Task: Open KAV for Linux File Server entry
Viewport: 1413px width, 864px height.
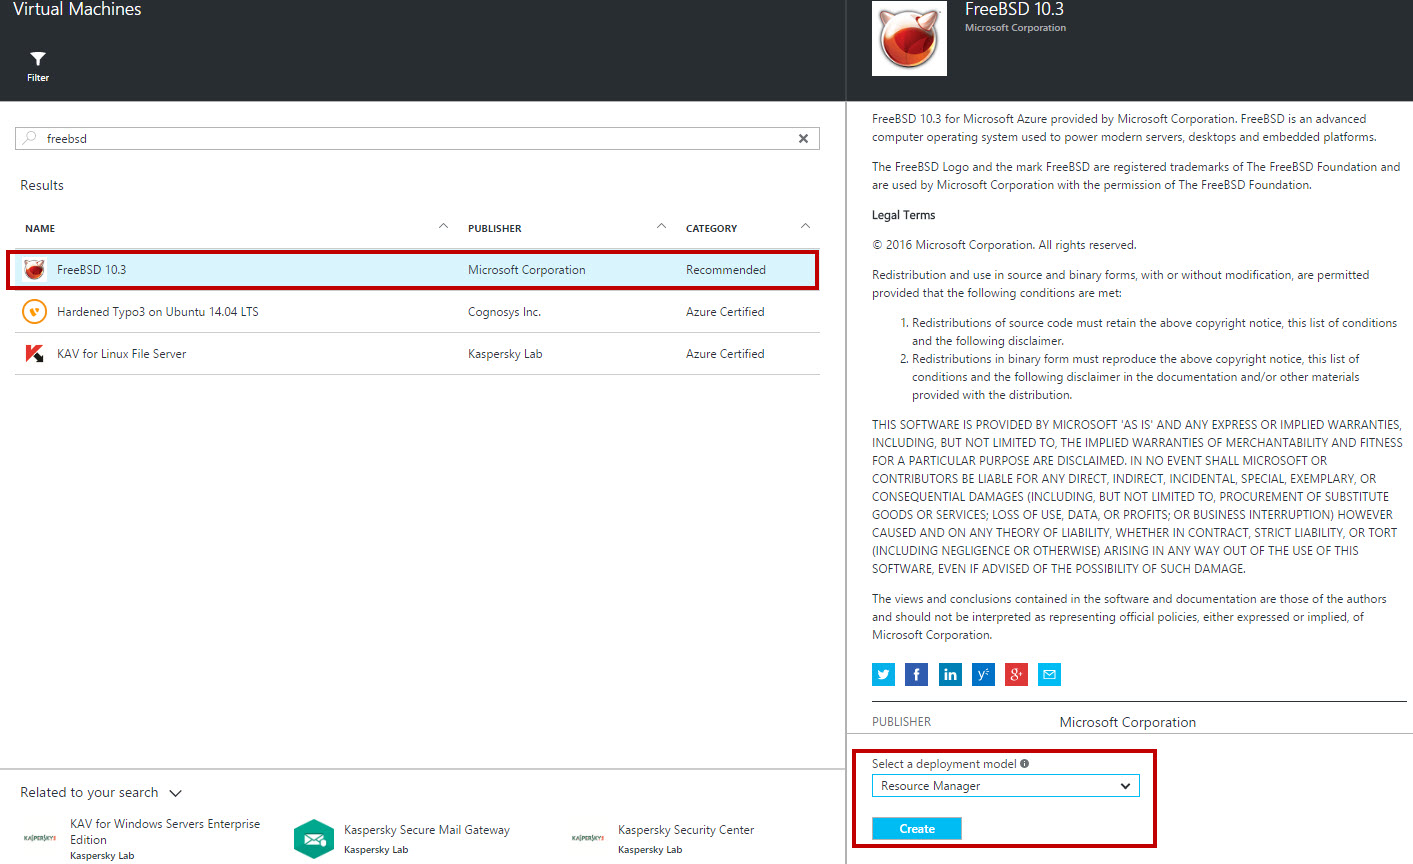Action: pyautogui.click(x=122, y=354)
